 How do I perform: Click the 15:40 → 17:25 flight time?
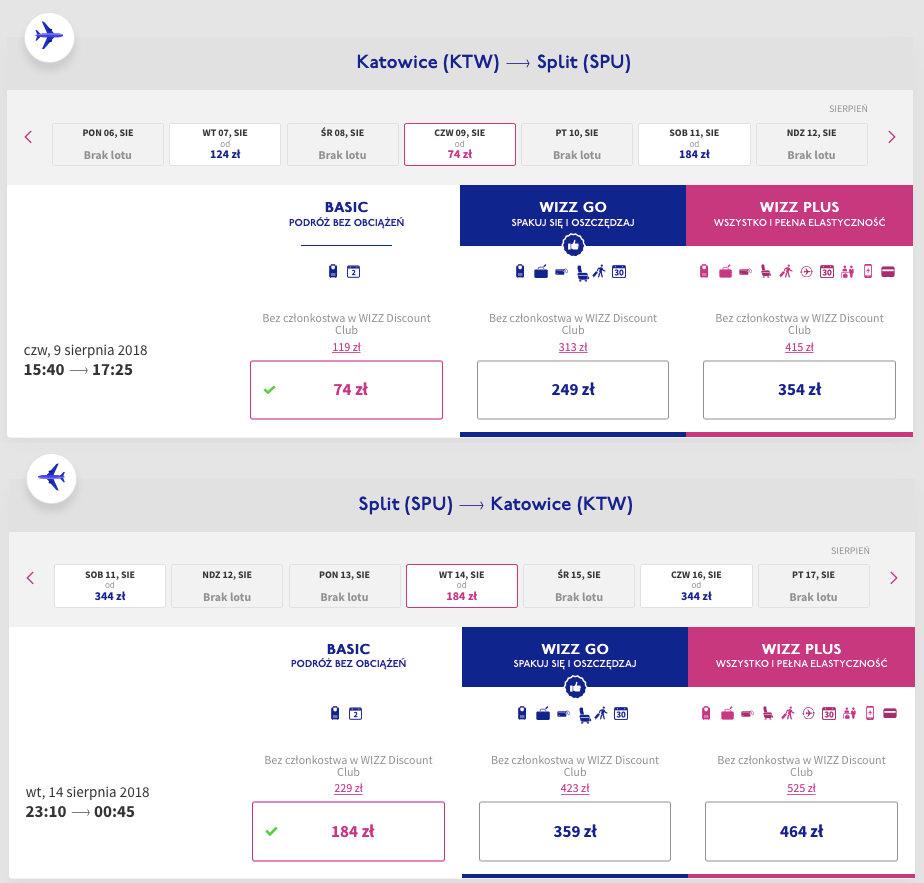click(x=78, y=370)
